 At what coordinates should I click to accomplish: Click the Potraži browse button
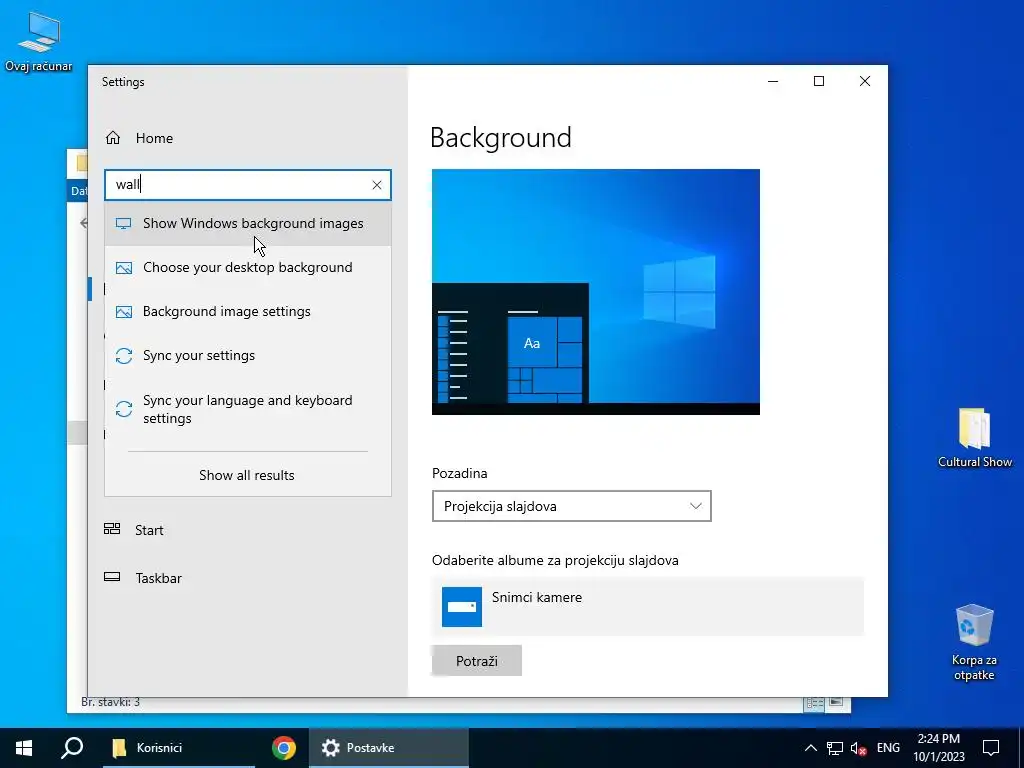pos(477,661)
